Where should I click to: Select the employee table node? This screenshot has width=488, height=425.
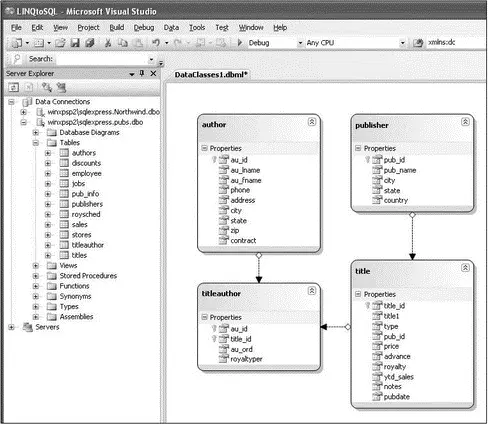coord(87,173)
